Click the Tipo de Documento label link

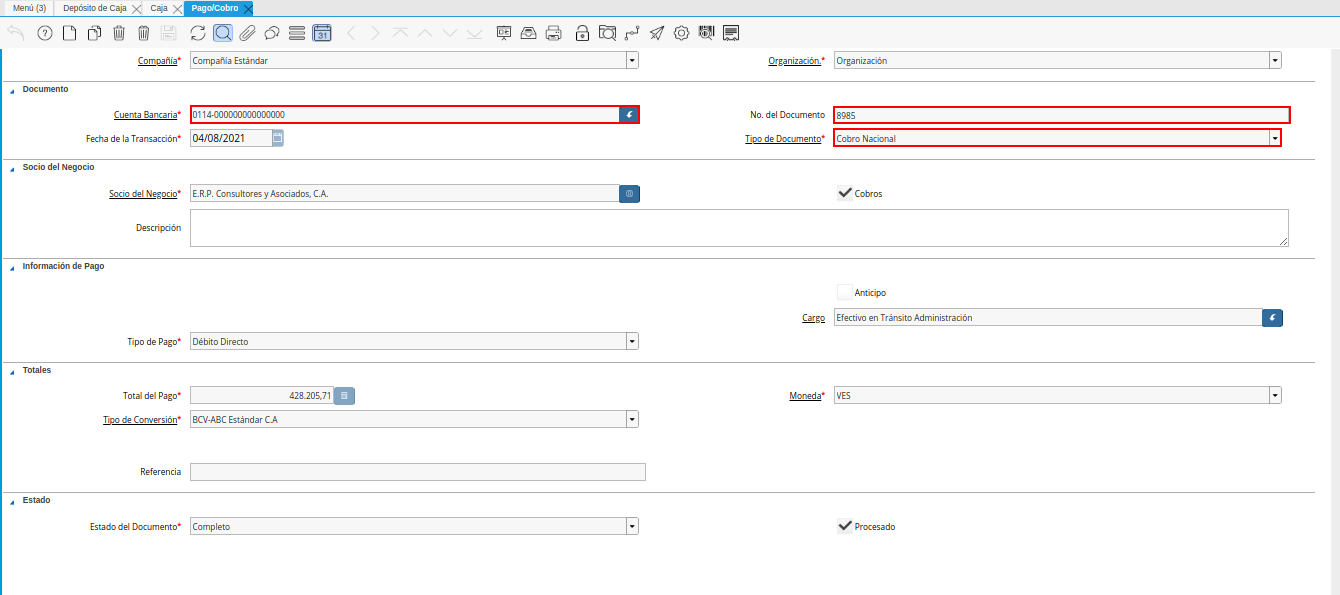coord(782,138)
